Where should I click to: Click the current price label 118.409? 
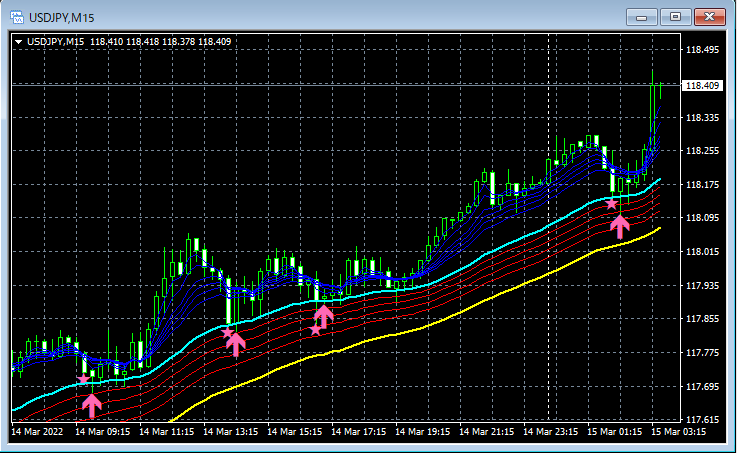coord(702,86)
